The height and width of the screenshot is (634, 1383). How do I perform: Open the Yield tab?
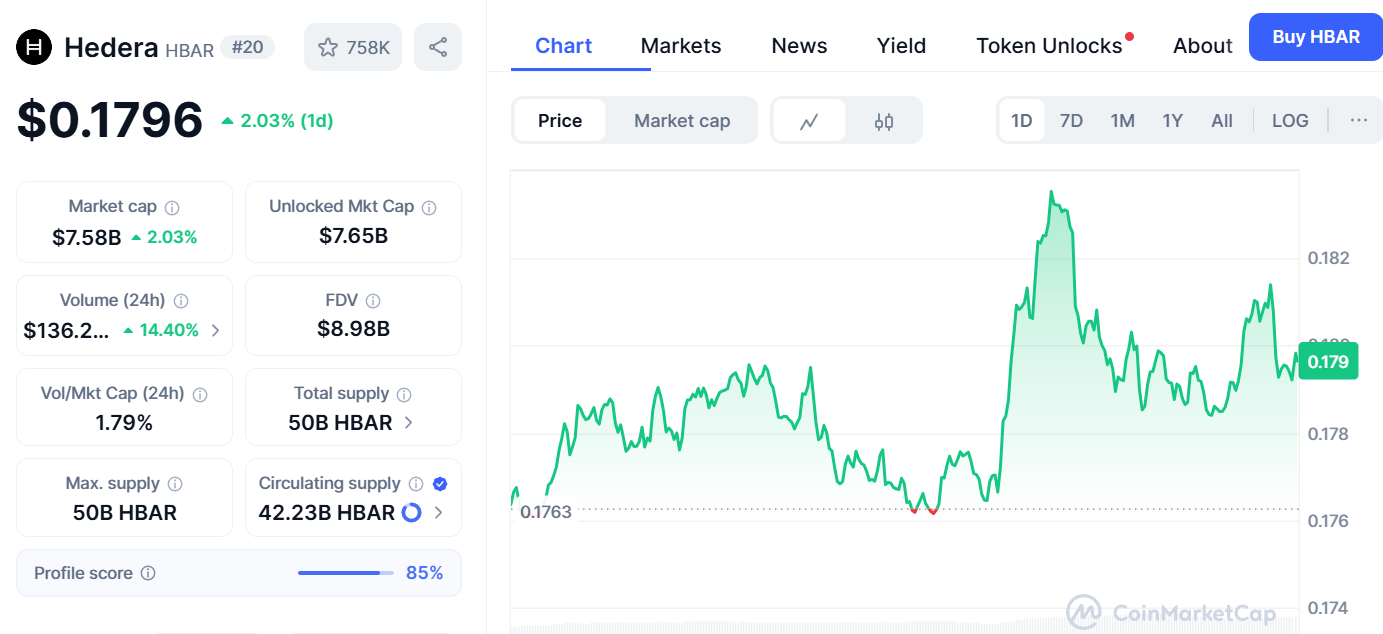click(901, 46)
